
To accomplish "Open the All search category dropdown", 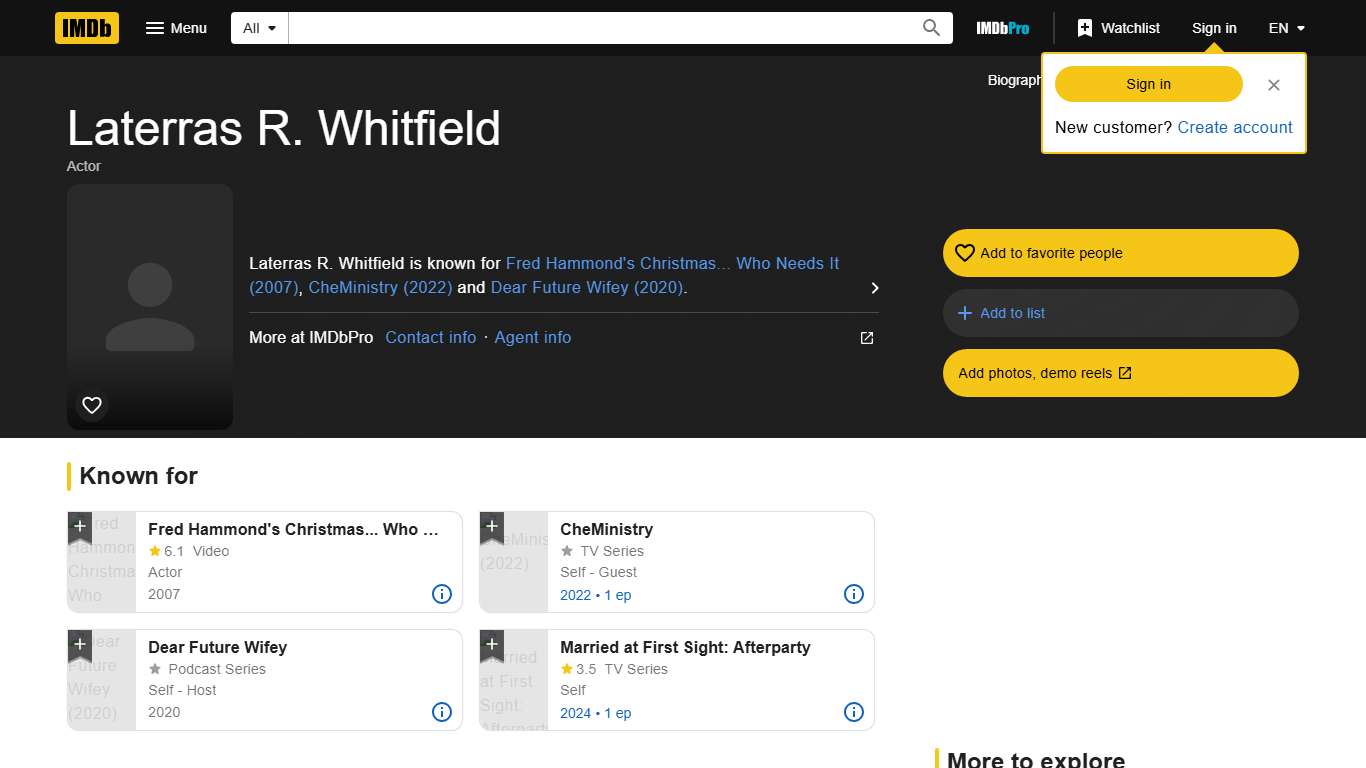I will (x=259, y=28).
